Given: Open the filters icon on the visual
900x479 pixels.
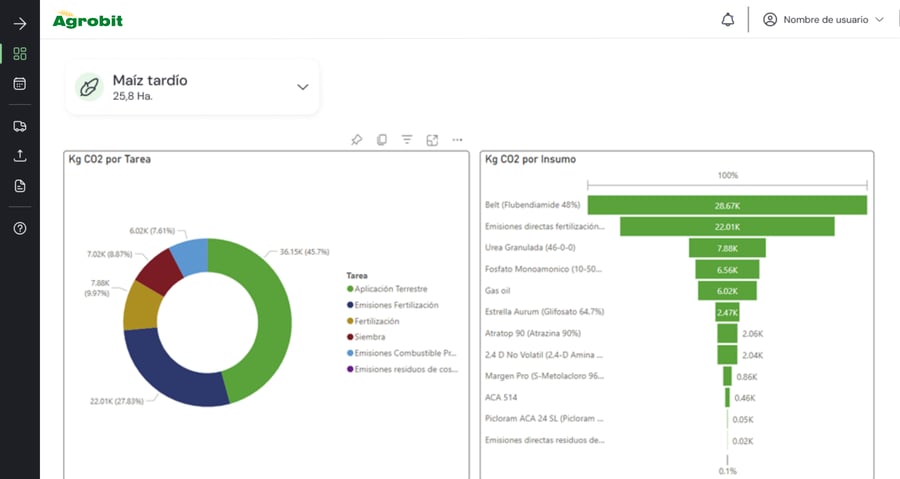Looking at the screenshot, I should [407, 139].
